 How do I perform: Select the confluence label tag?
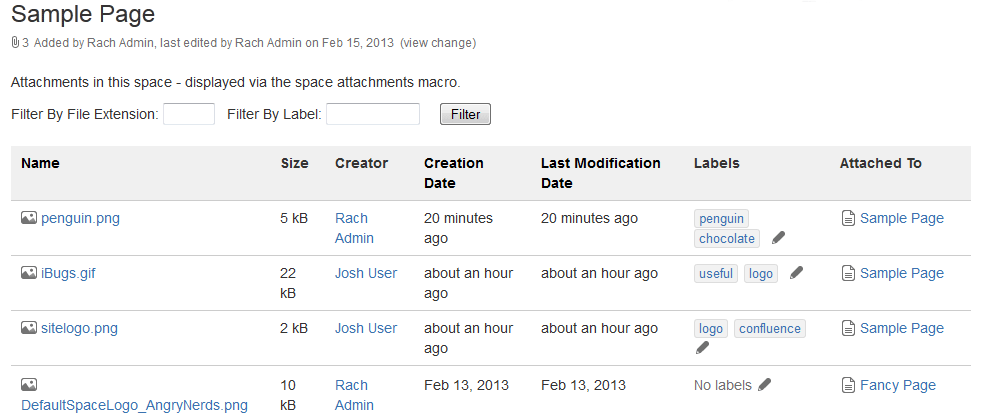point(770,329)
